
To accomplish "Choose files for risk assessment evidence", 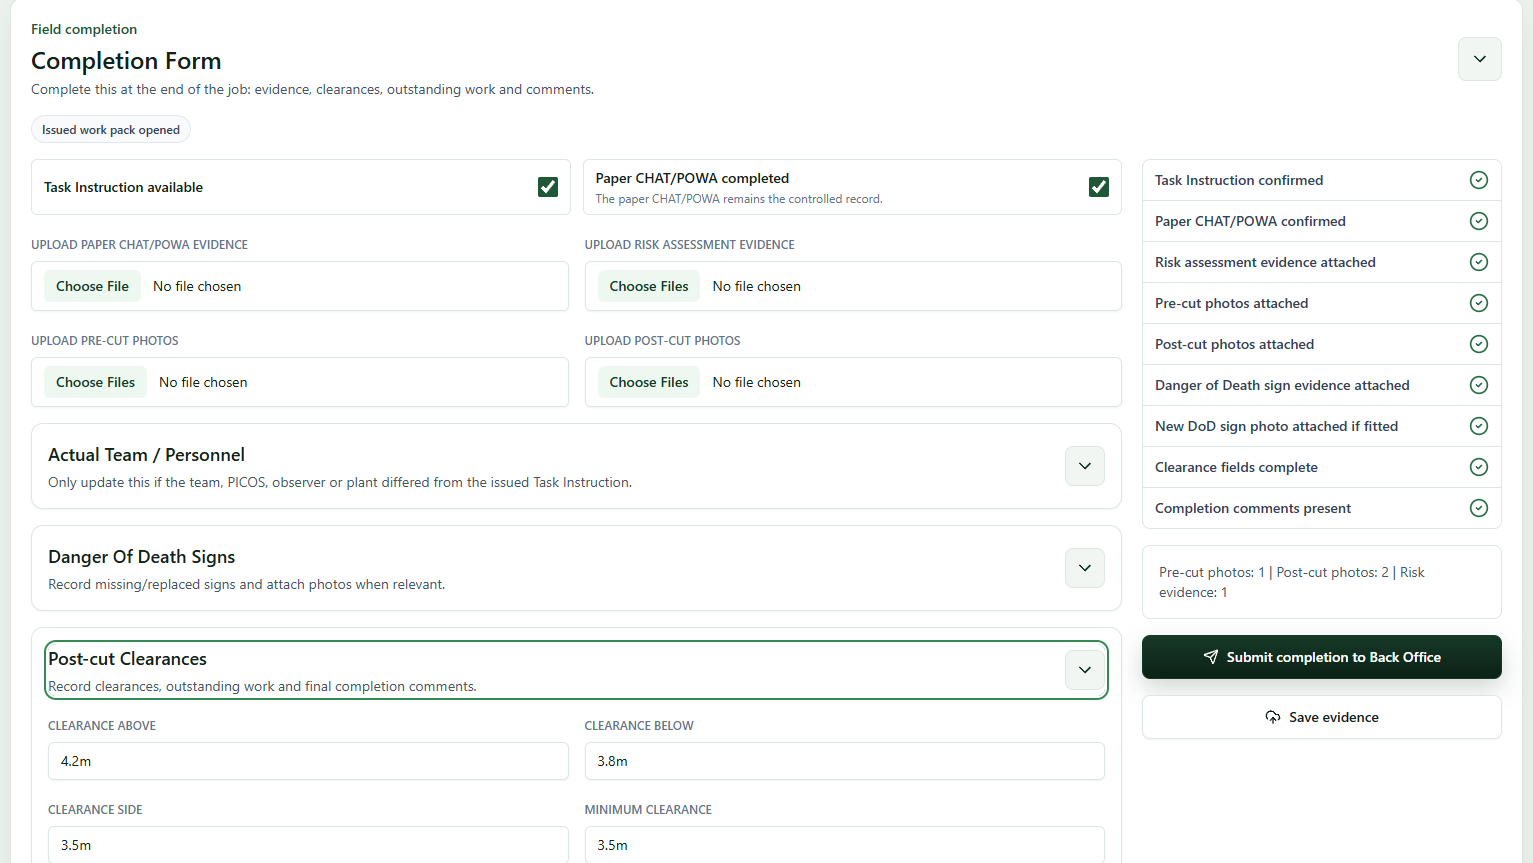I will [x=649, y=286].
